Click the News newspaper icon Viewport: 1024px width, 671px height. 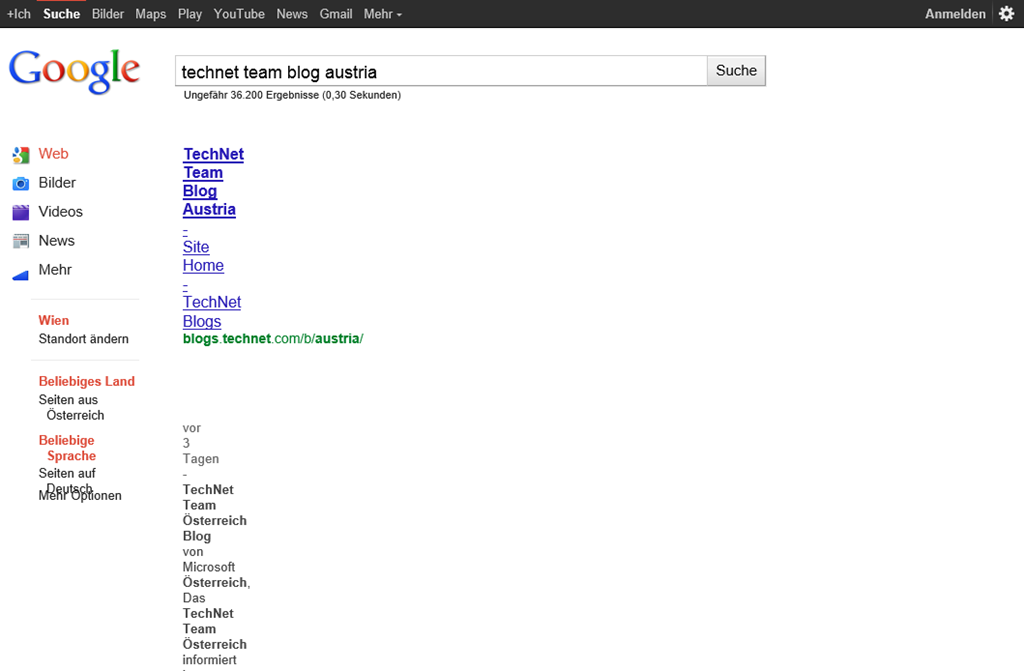[x=21, y=241]
